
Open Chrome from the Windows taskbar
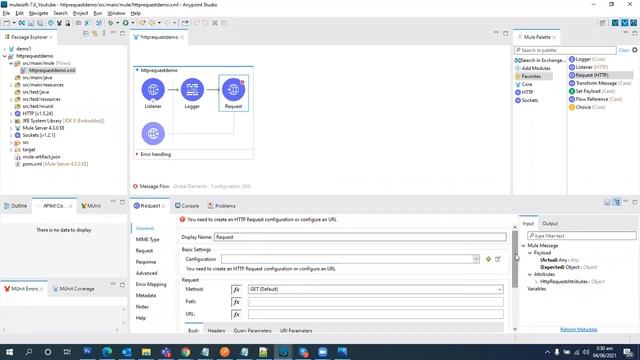point(185,351)
